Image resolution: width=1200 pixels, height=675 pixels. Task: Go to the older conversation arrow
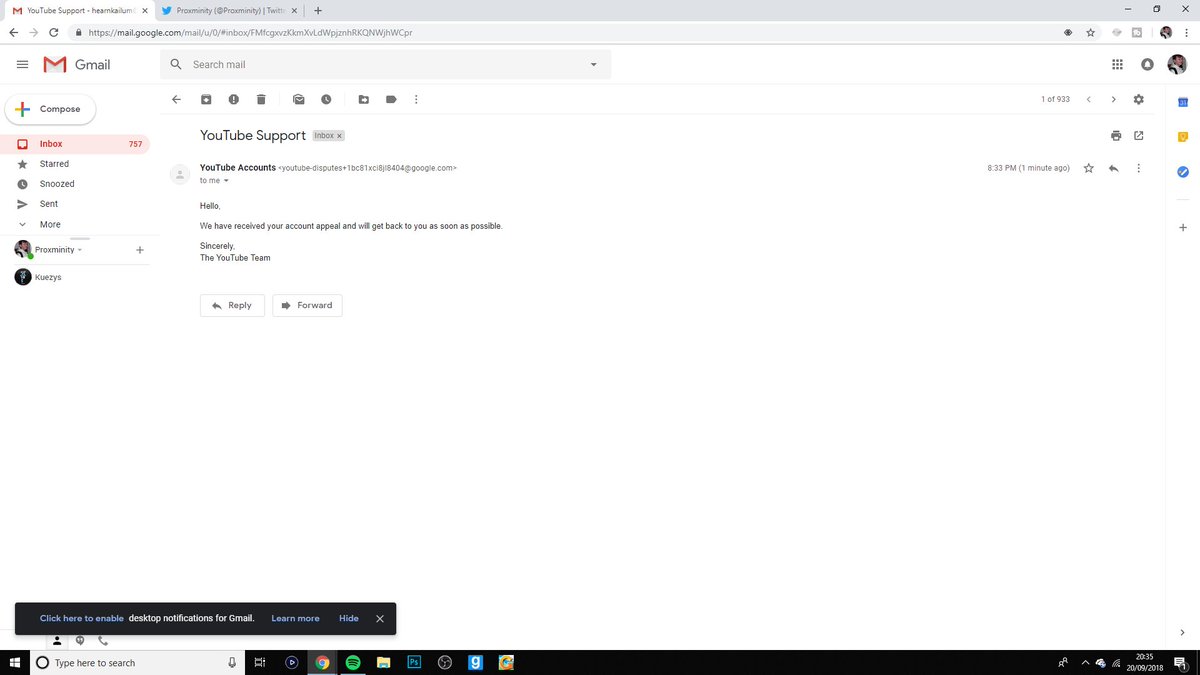point(1113,99)
